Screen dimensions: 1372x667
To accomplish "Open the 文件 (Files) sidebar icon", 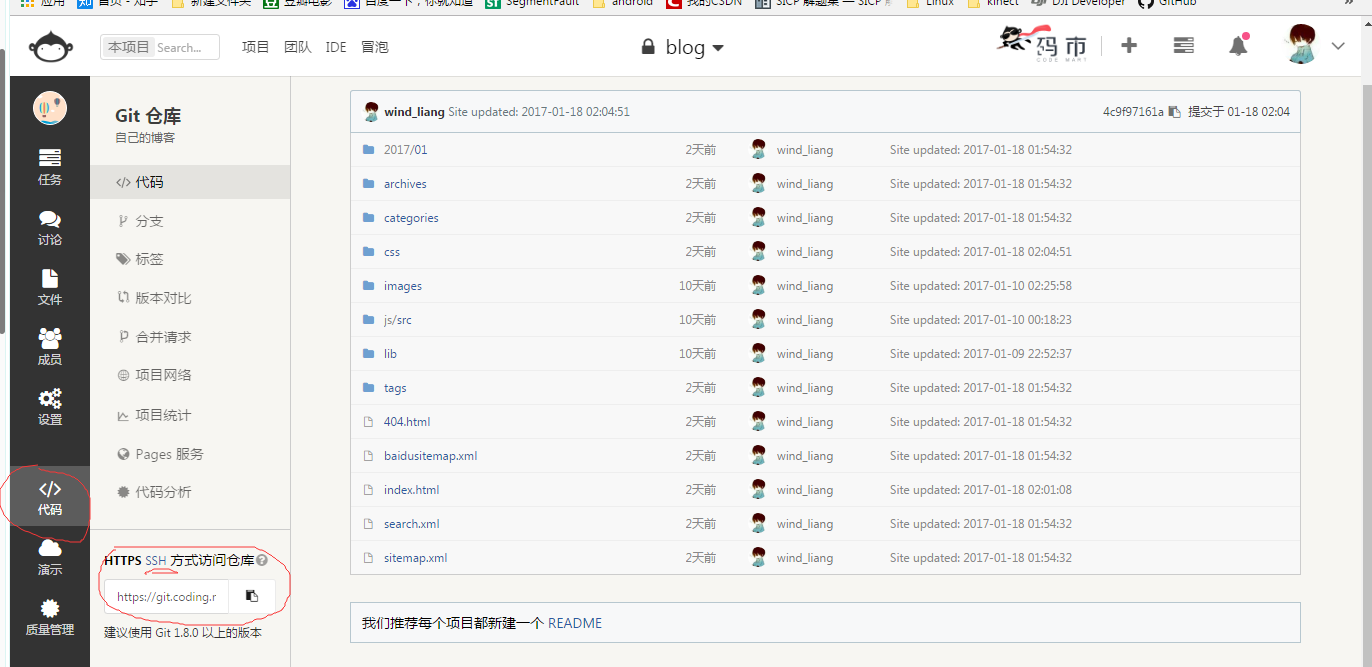I will (x=50, y=286).
